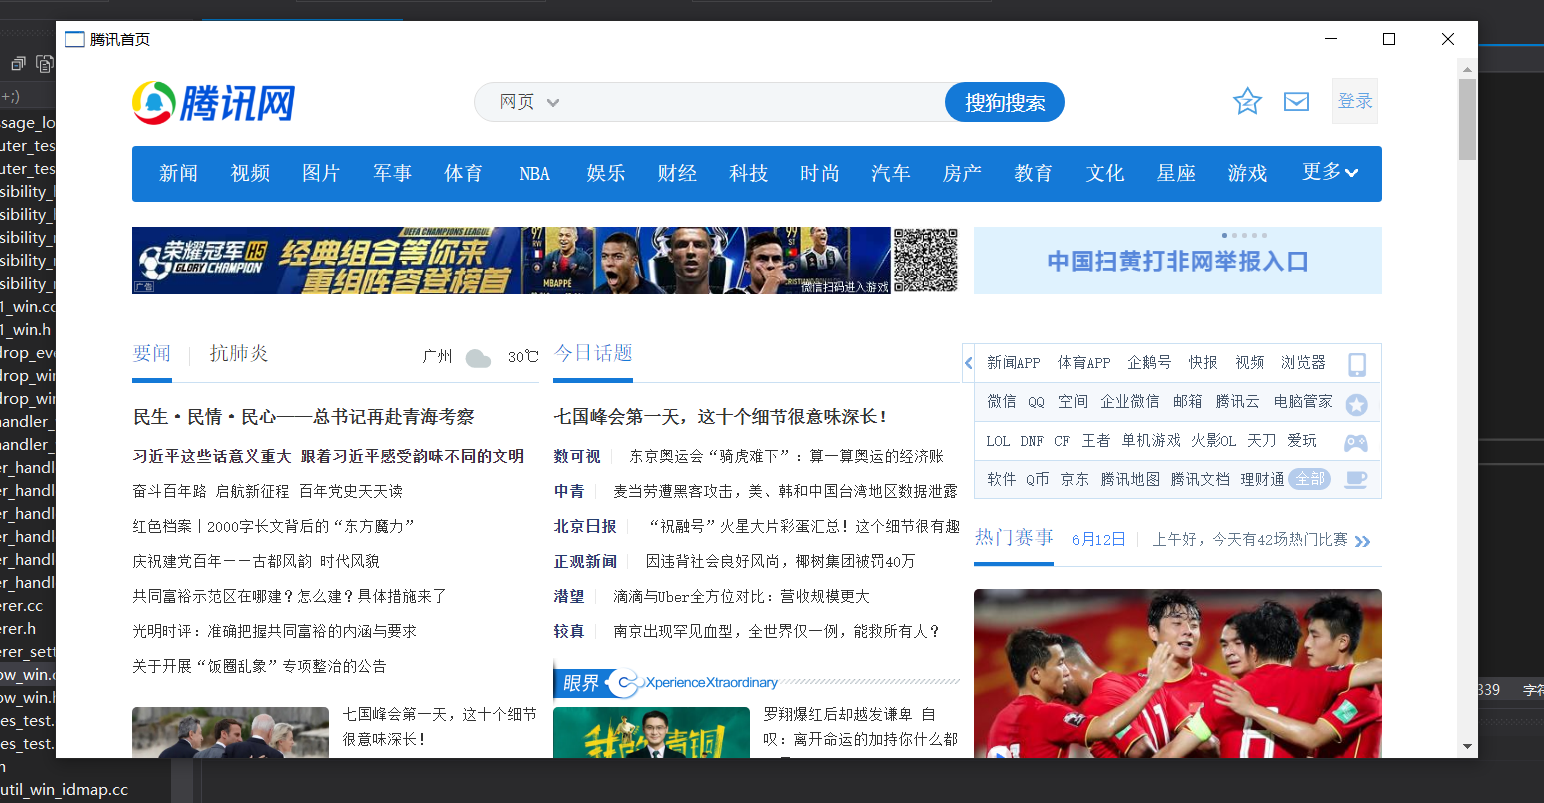Click the coffee cup icon beside 全部
The width and height of the screenshot is (1544, 803).
pyautogui.click(x=1356, y=479)
